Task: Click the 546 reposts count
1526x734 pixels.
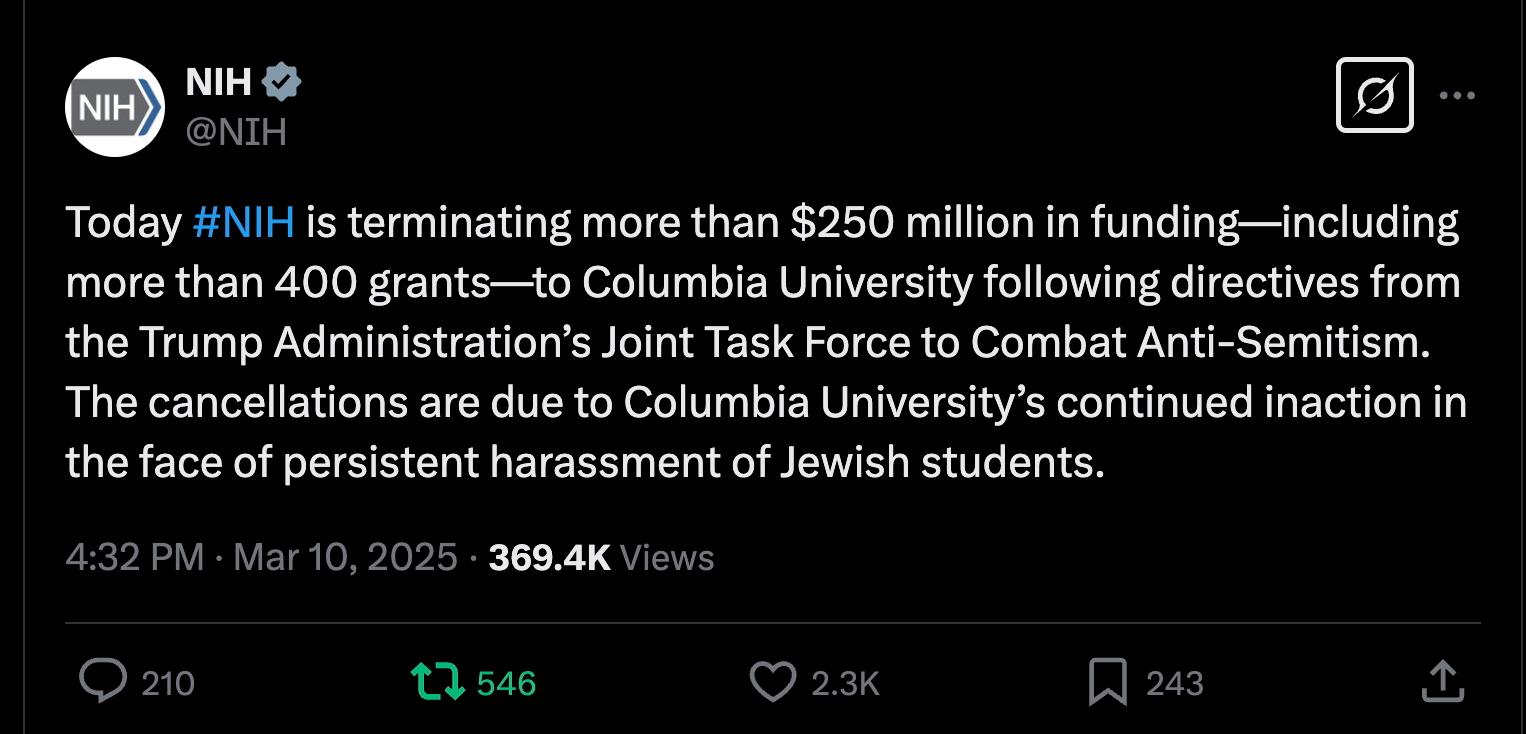Action: pos(506,683)
